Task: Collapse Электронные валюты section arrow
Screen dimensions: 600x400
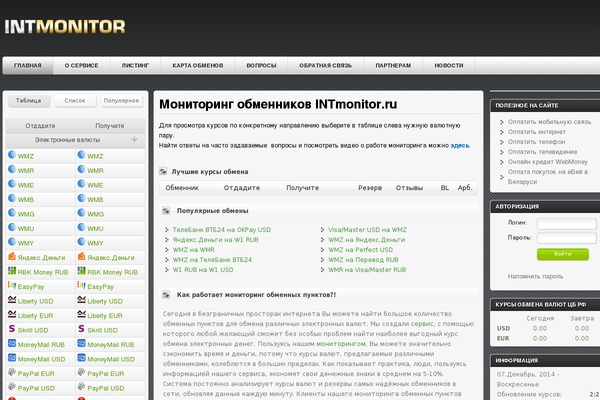Action: [134, 139]
